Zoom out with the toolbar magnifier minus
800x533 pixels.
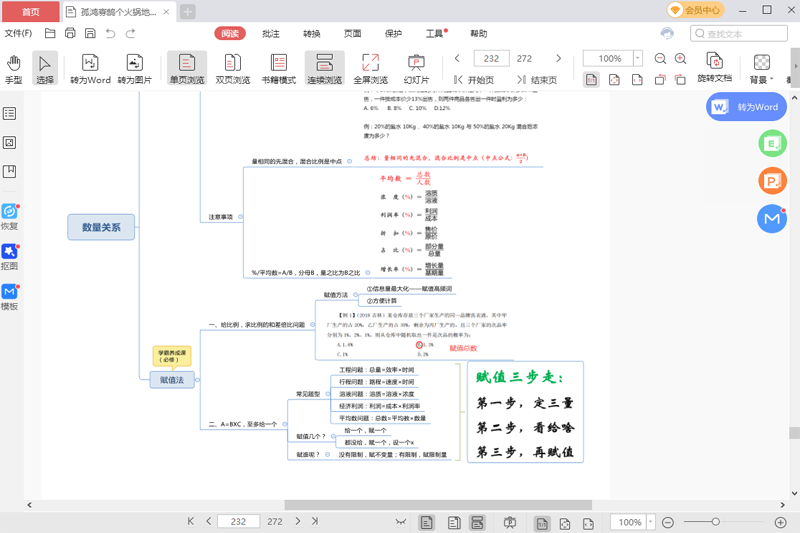660,59
